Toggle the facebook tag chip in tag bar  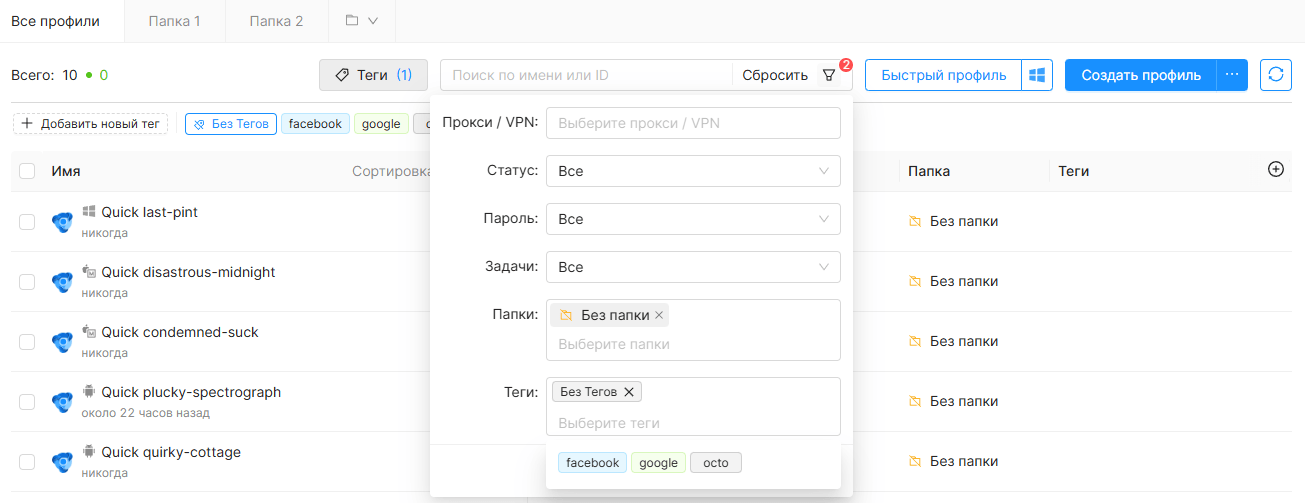click(x=315, y=124)
